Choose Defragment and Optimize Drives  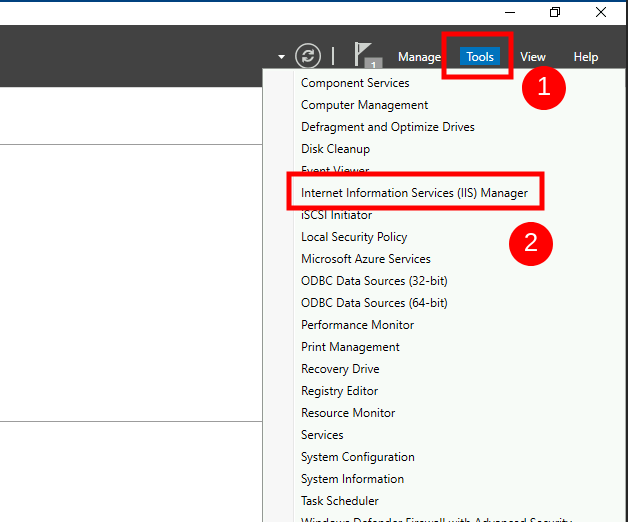tap(388, 127)
